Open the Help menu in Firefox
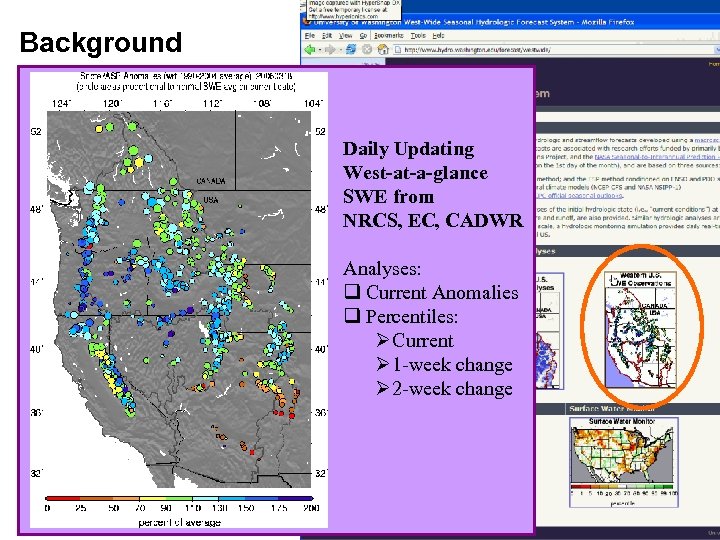This screenshot has width=720, height=540. (439, 36)
